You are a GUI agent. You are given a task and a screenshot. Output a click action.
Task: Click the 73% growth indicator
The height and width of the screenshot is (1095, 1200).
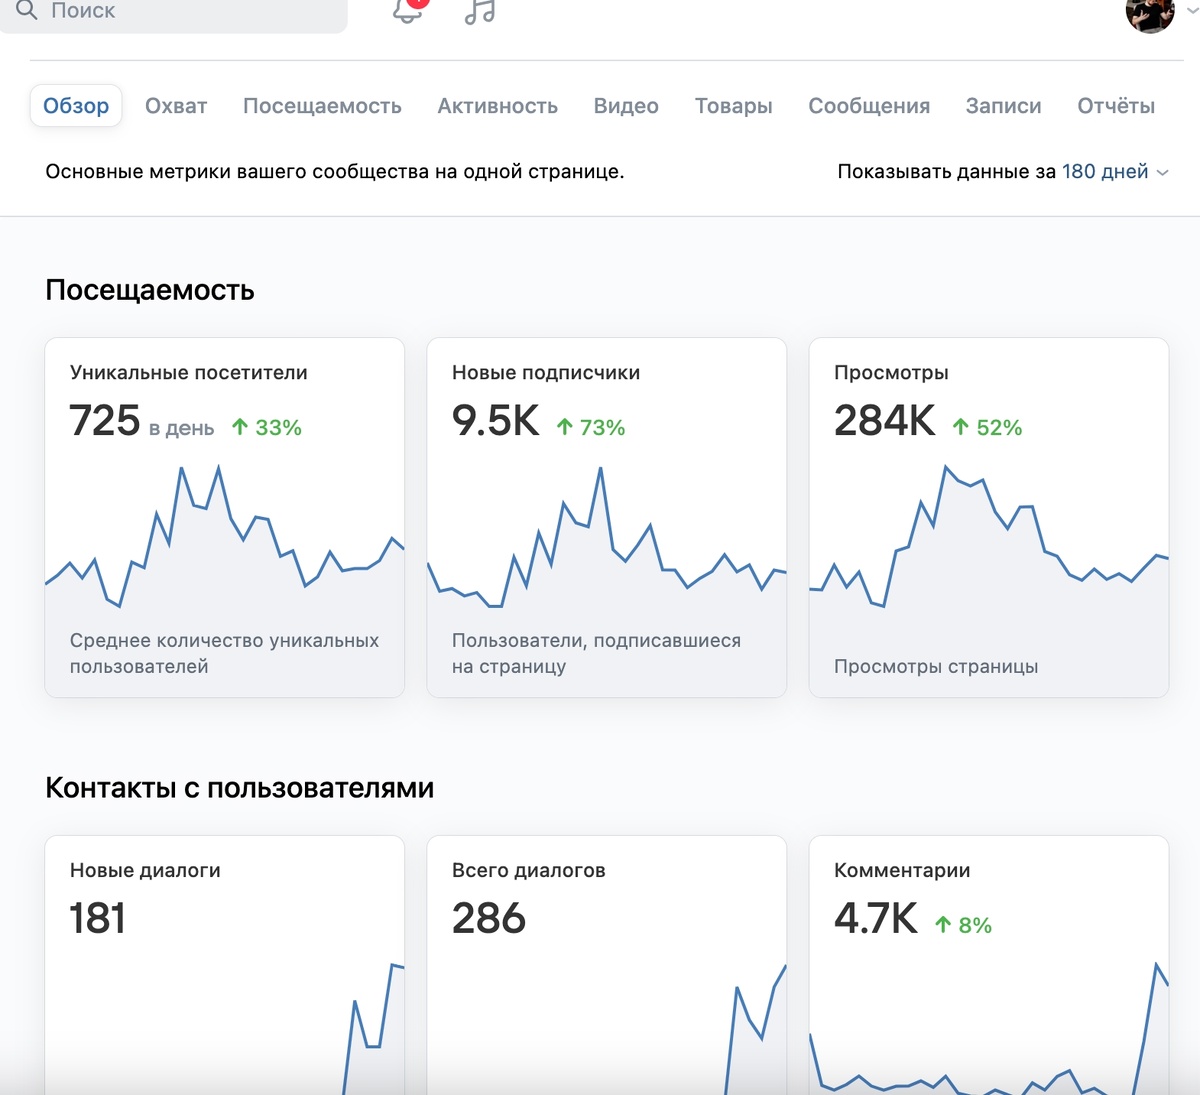click(591, 428)
